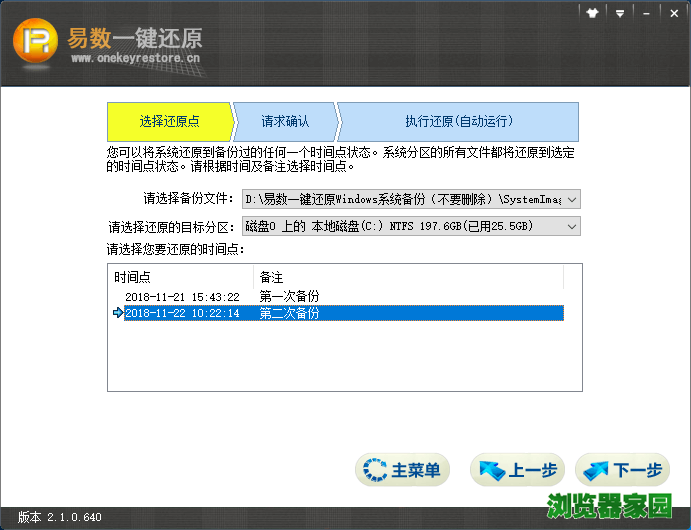The width and height of the screenshot is (691, 530).
Task: Expand the target partition dropdown arrow
Action: pyautogui.click(x=572, y=226)
